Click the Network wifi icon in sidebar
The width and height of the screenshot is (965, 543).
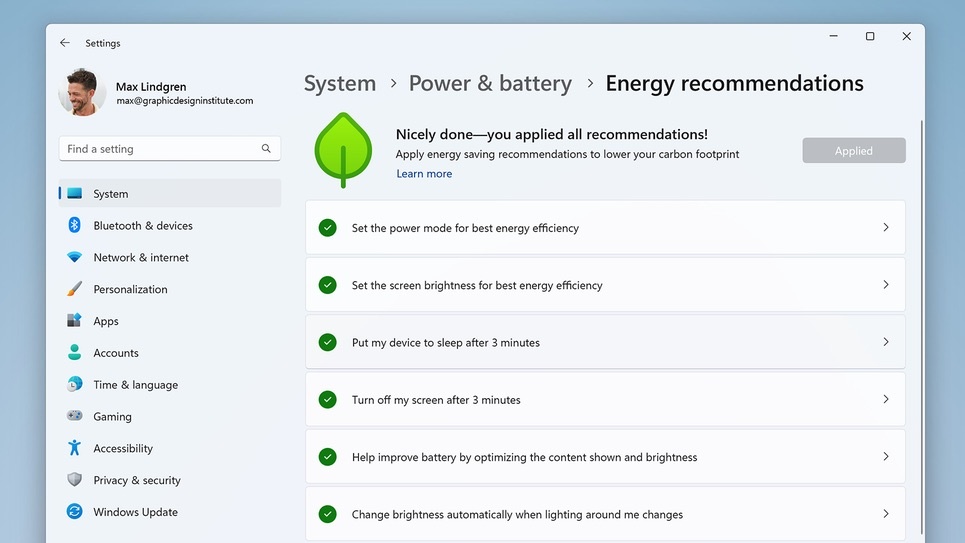click(74, 257)
